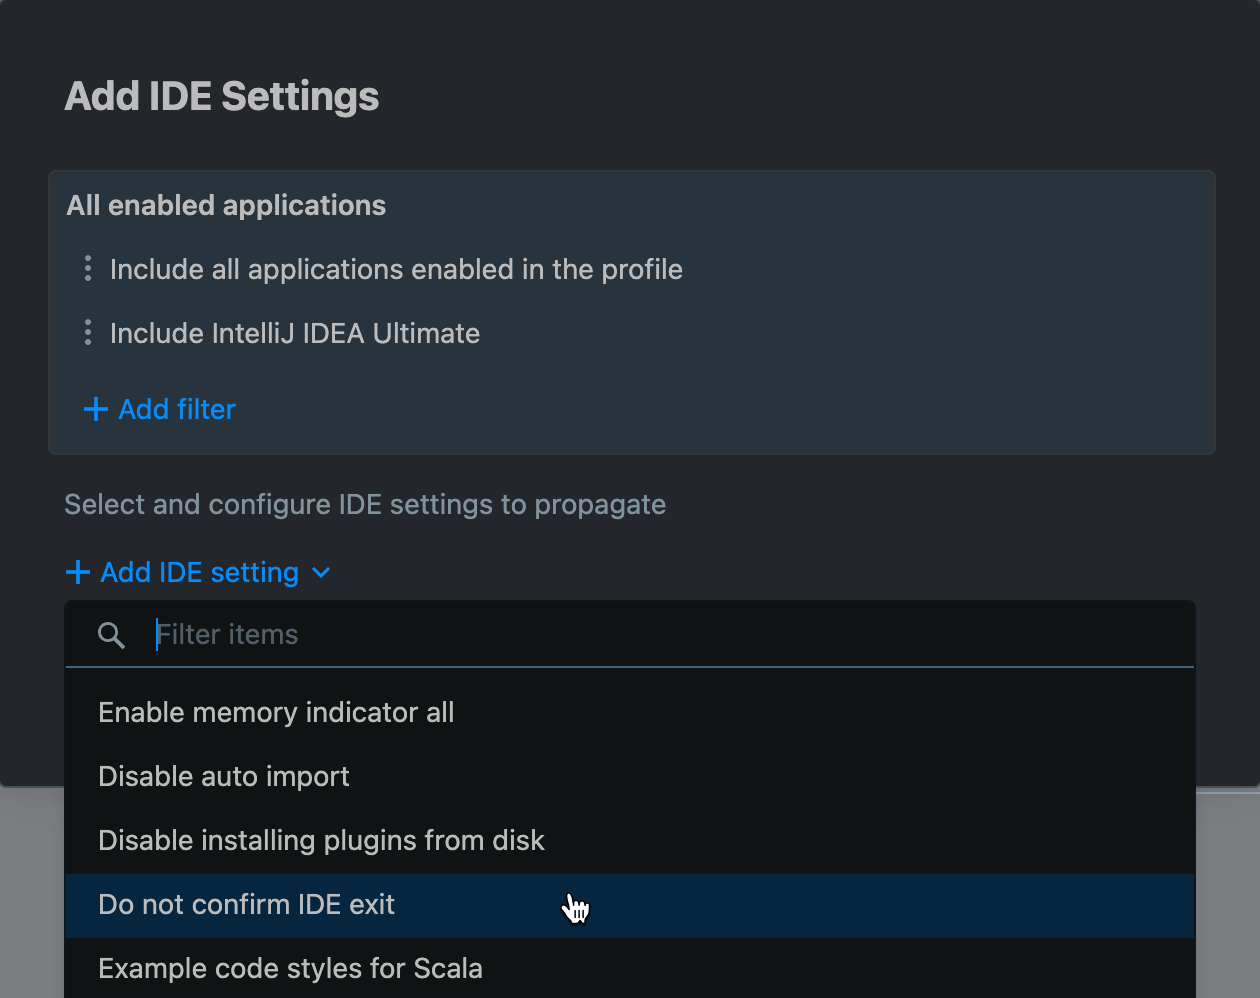Select "Disable installing plugins from disk"

click(321, 840)
